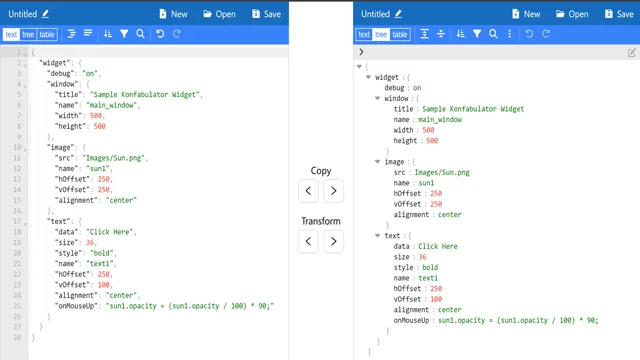The height and width of the screenshot is (360, 640).
Task: Switch right panel to text mode
Action: click(x=364, y=34)
